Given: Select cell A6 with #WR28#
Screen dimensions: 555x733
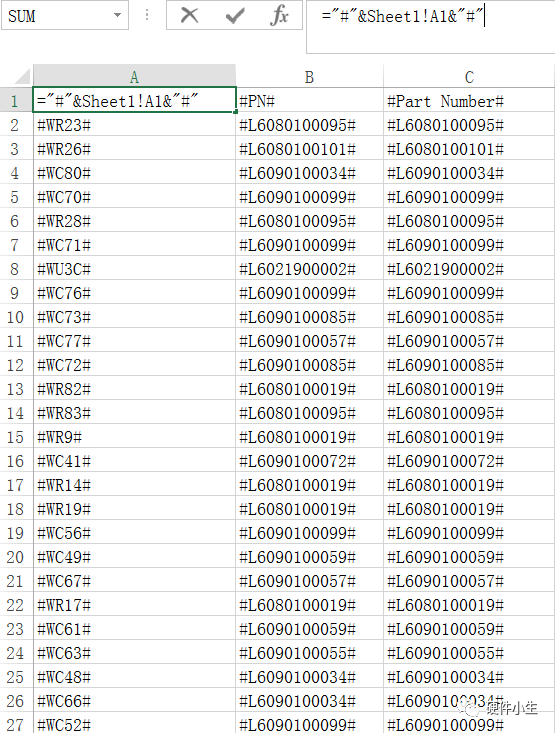Looking at the screenshot, I should pyautogui.click(x=134, y=220).
